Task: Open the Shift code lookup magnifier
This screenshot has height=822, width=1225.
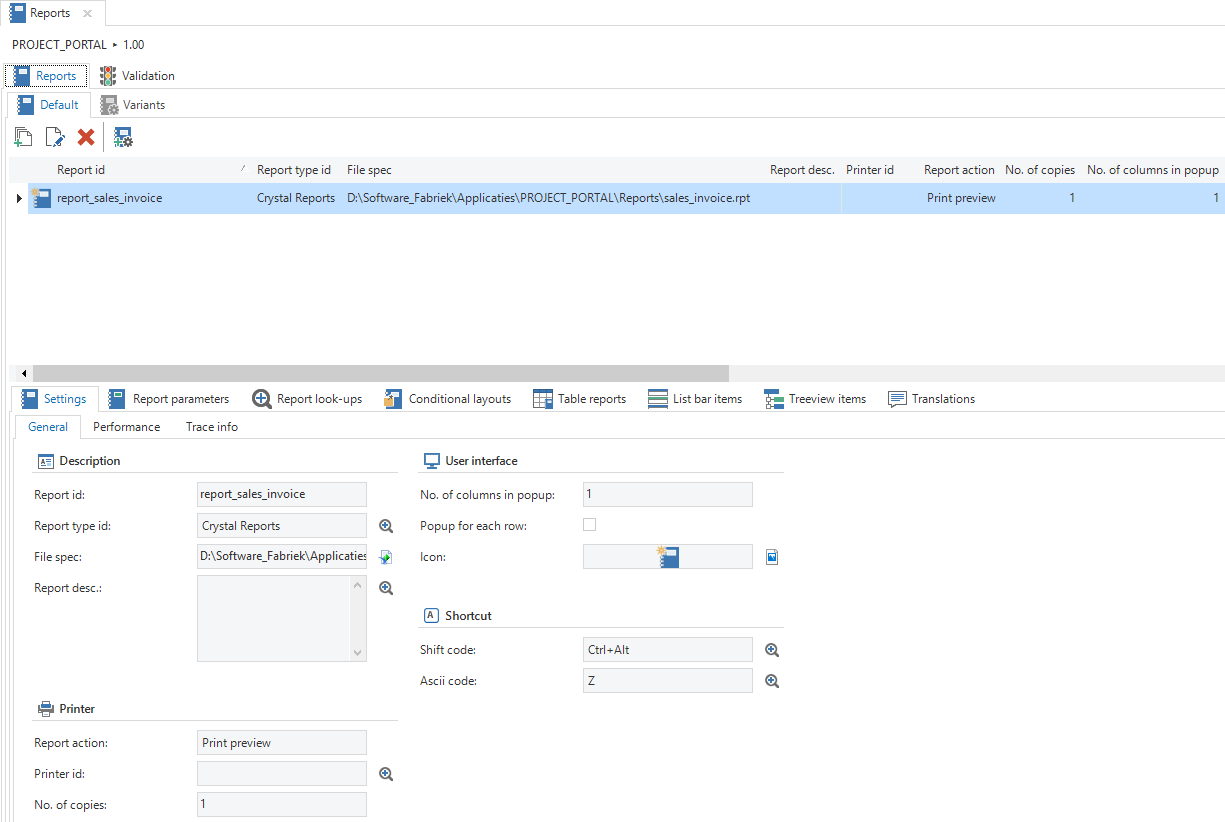Action: click(772, 650)
